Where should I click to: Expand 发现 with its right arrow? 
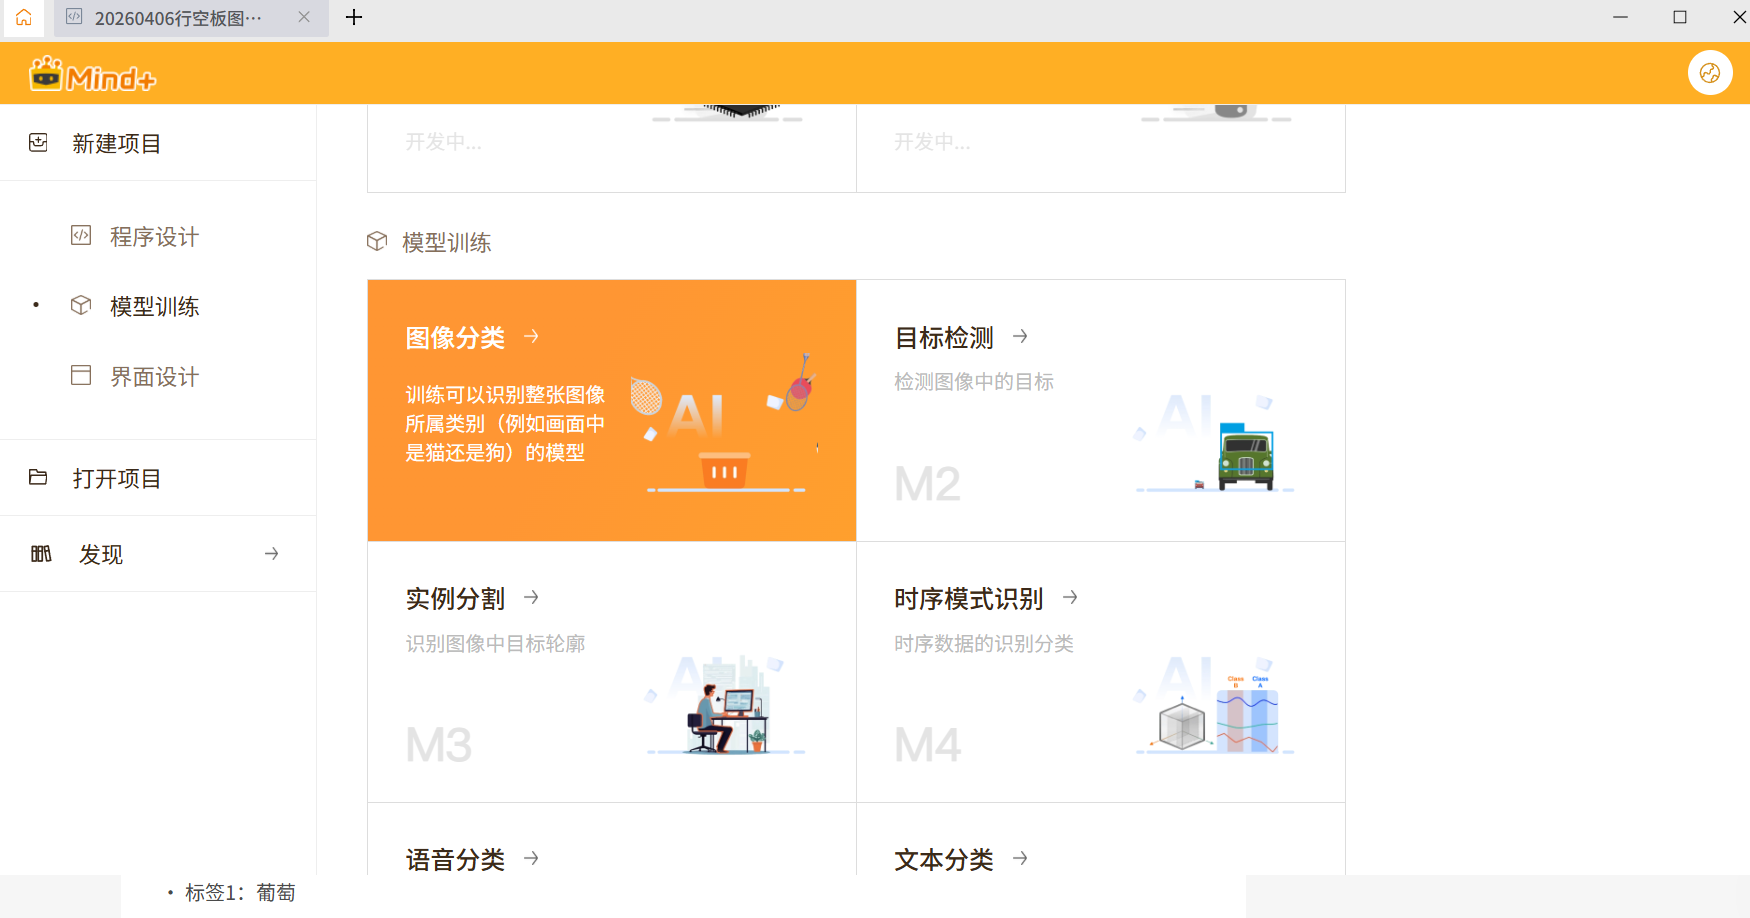pyautogui.click(x=271, y=554)
